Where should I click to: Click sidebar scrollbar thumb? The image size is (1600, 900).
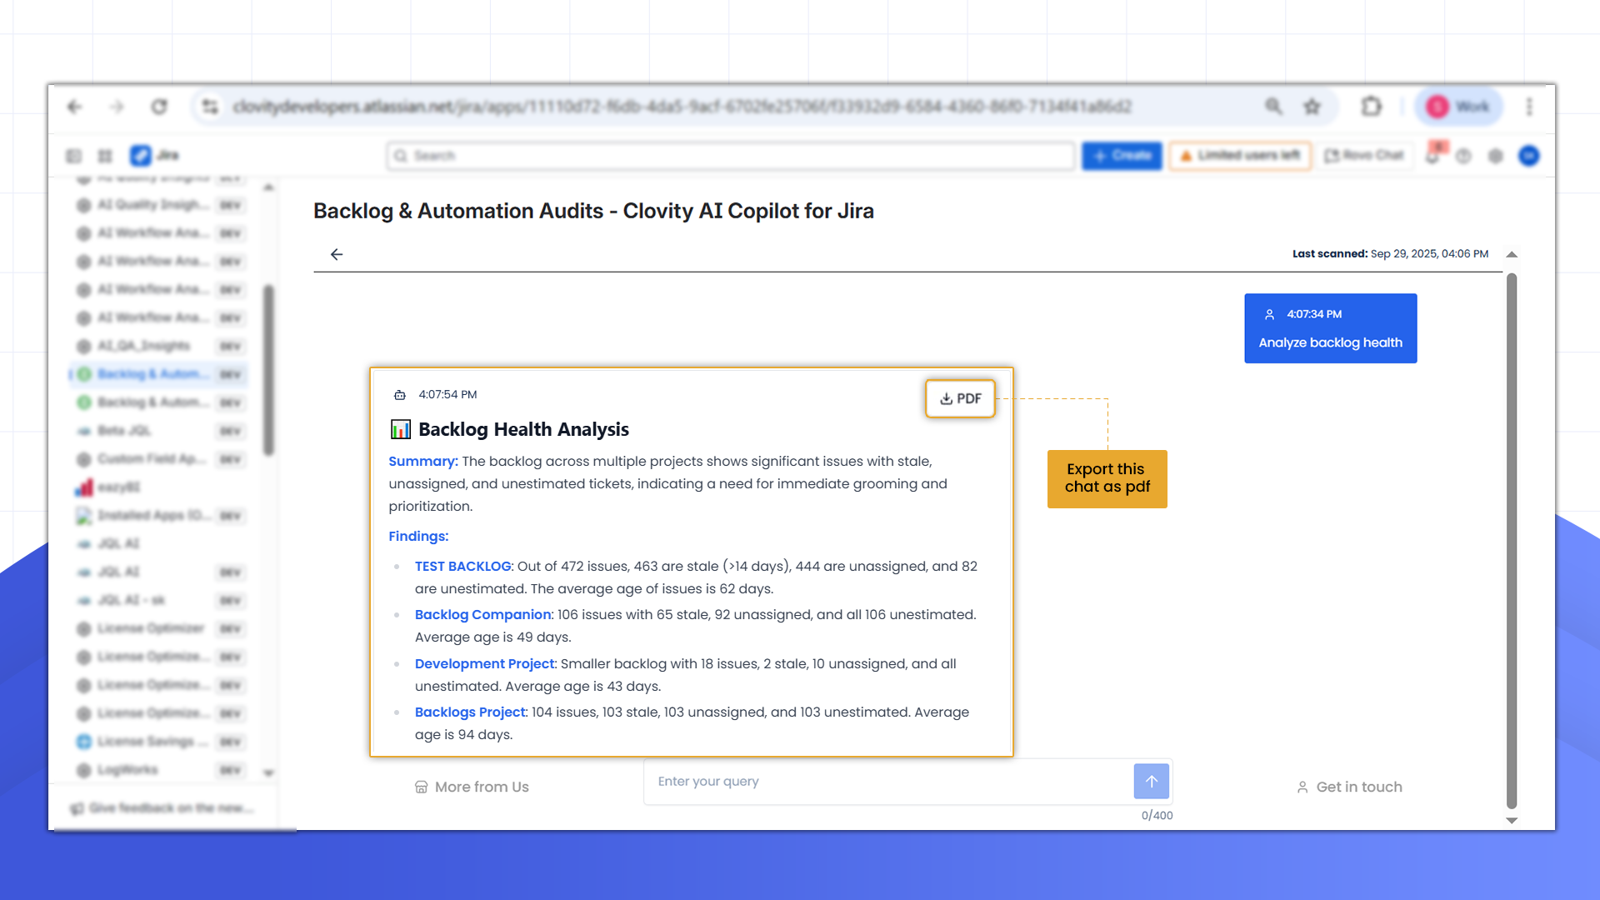pyautogui.click(x=268, y=370)
